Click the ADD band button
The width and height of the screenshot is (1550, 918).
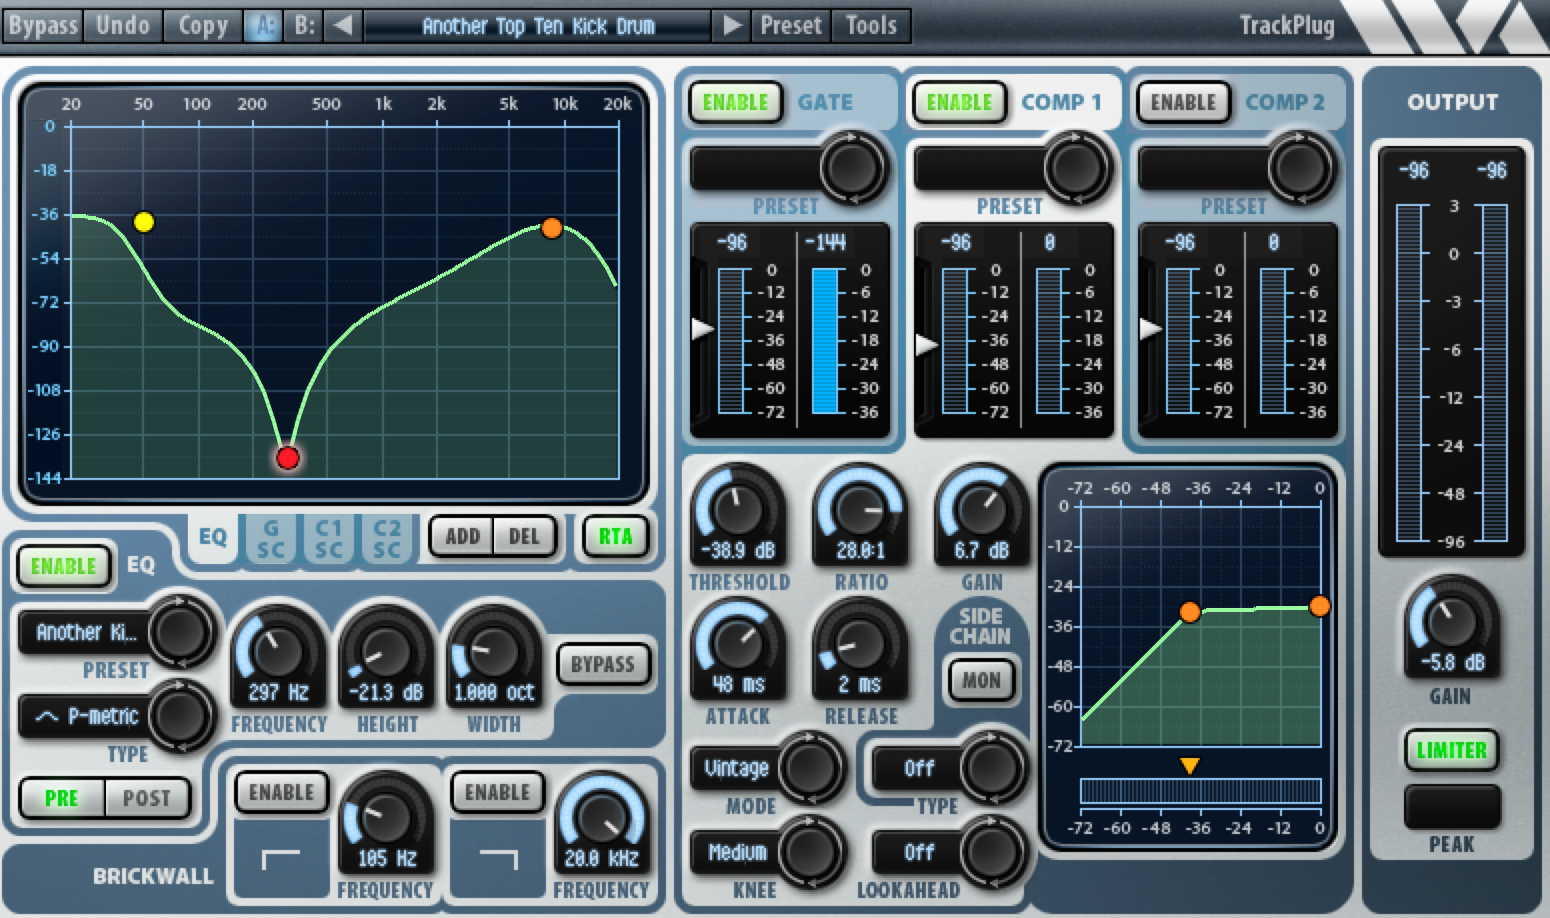462,536
